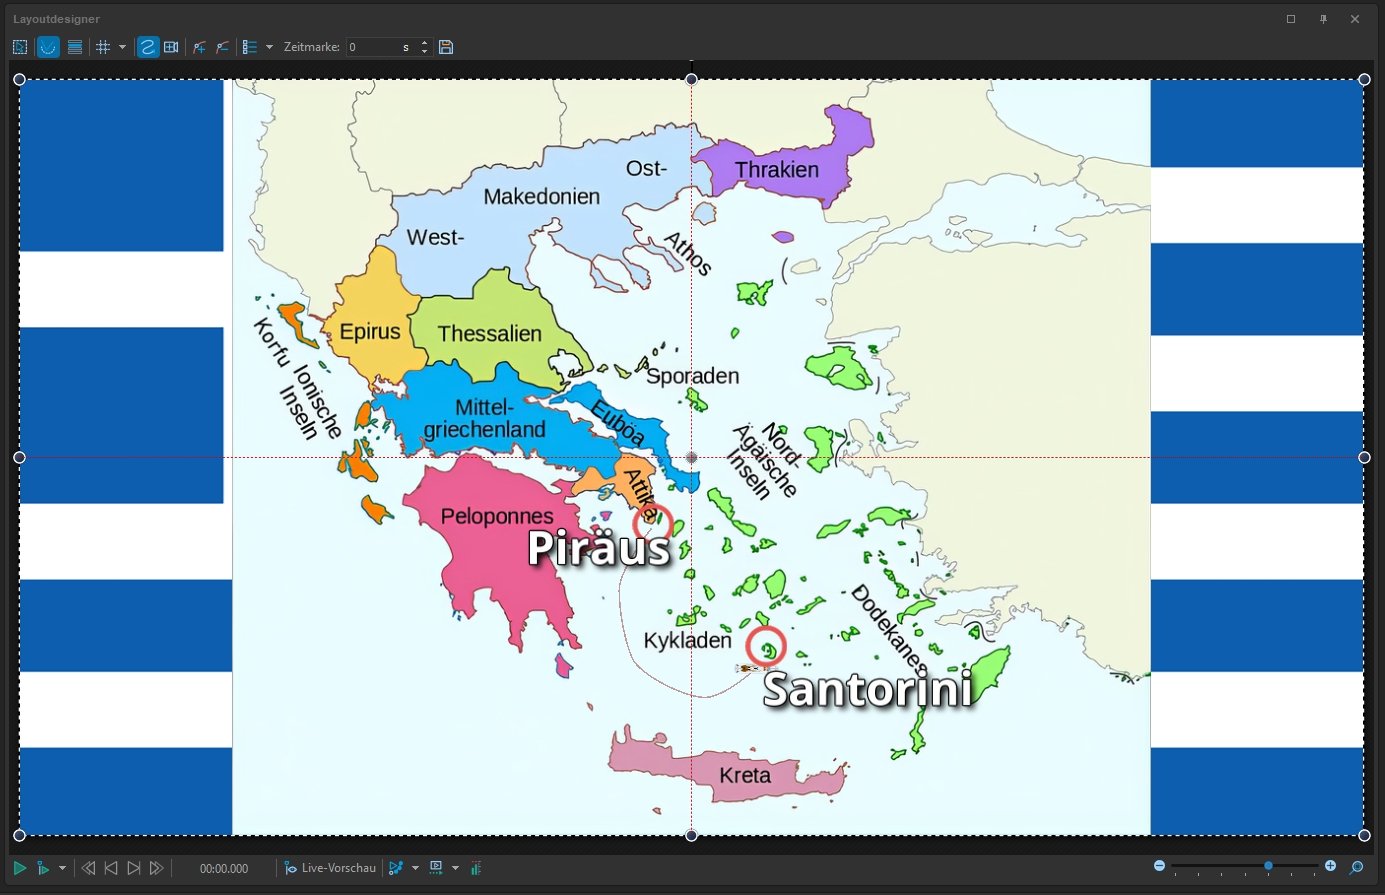Click the zoom slider handle
Screen dimensions: 1385x895
click(1268, 866)
